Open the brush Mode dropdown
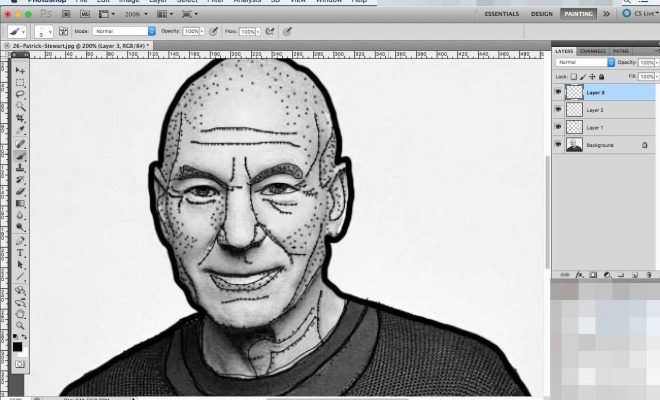Image resolution: width=660 pixels, height=400 pixels. [x=124, y=31]
